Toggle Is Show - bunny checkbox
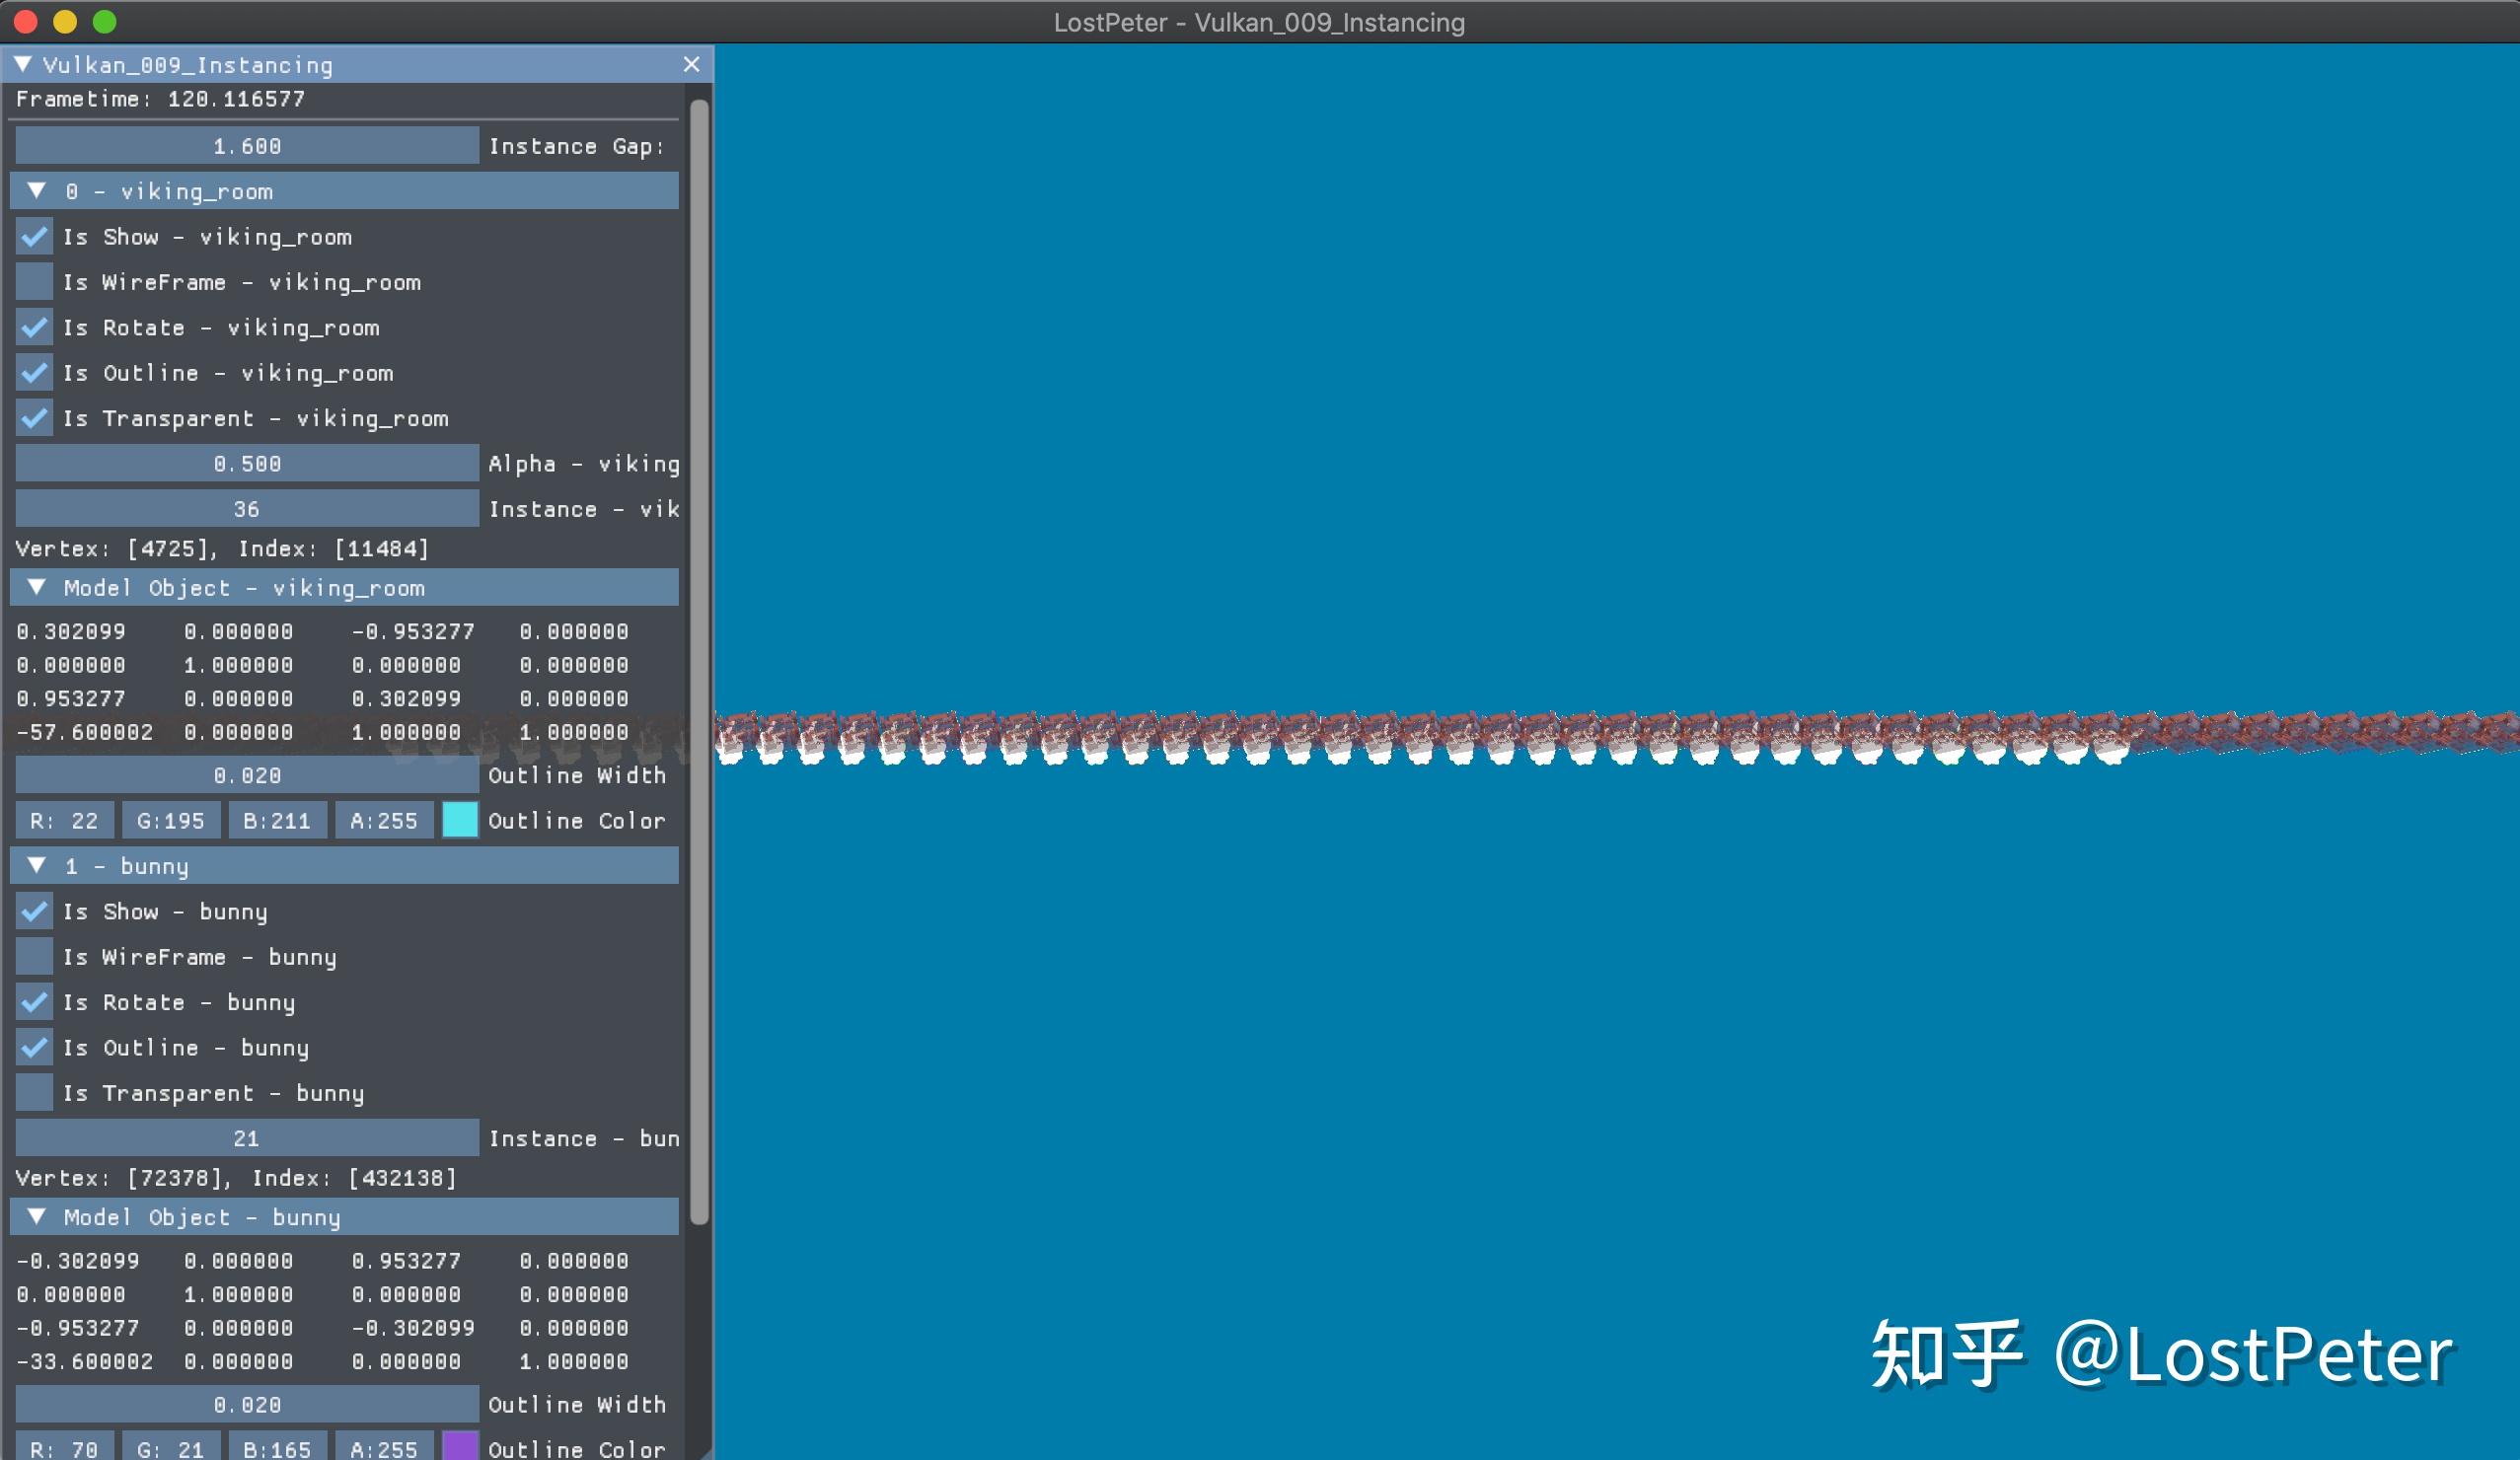2520x1460 pixels. 35,912
